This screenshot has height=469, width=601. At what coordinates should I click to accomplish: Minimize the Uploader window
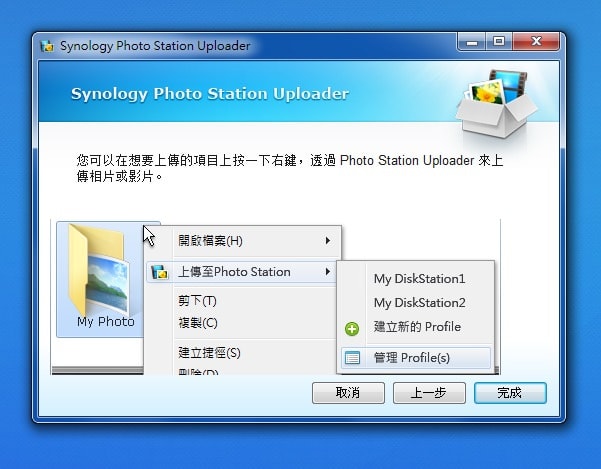473,42
